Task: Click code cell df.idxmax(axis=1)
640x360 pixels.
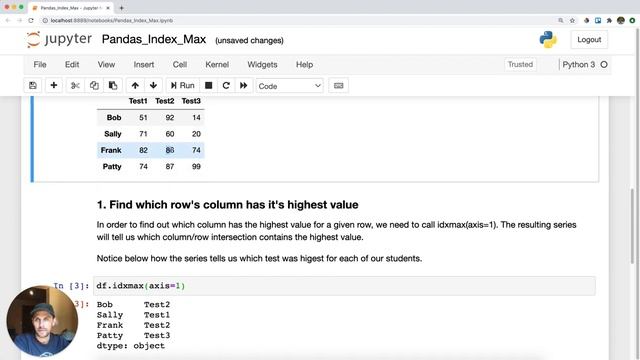Action: click(x=344, y=286)
